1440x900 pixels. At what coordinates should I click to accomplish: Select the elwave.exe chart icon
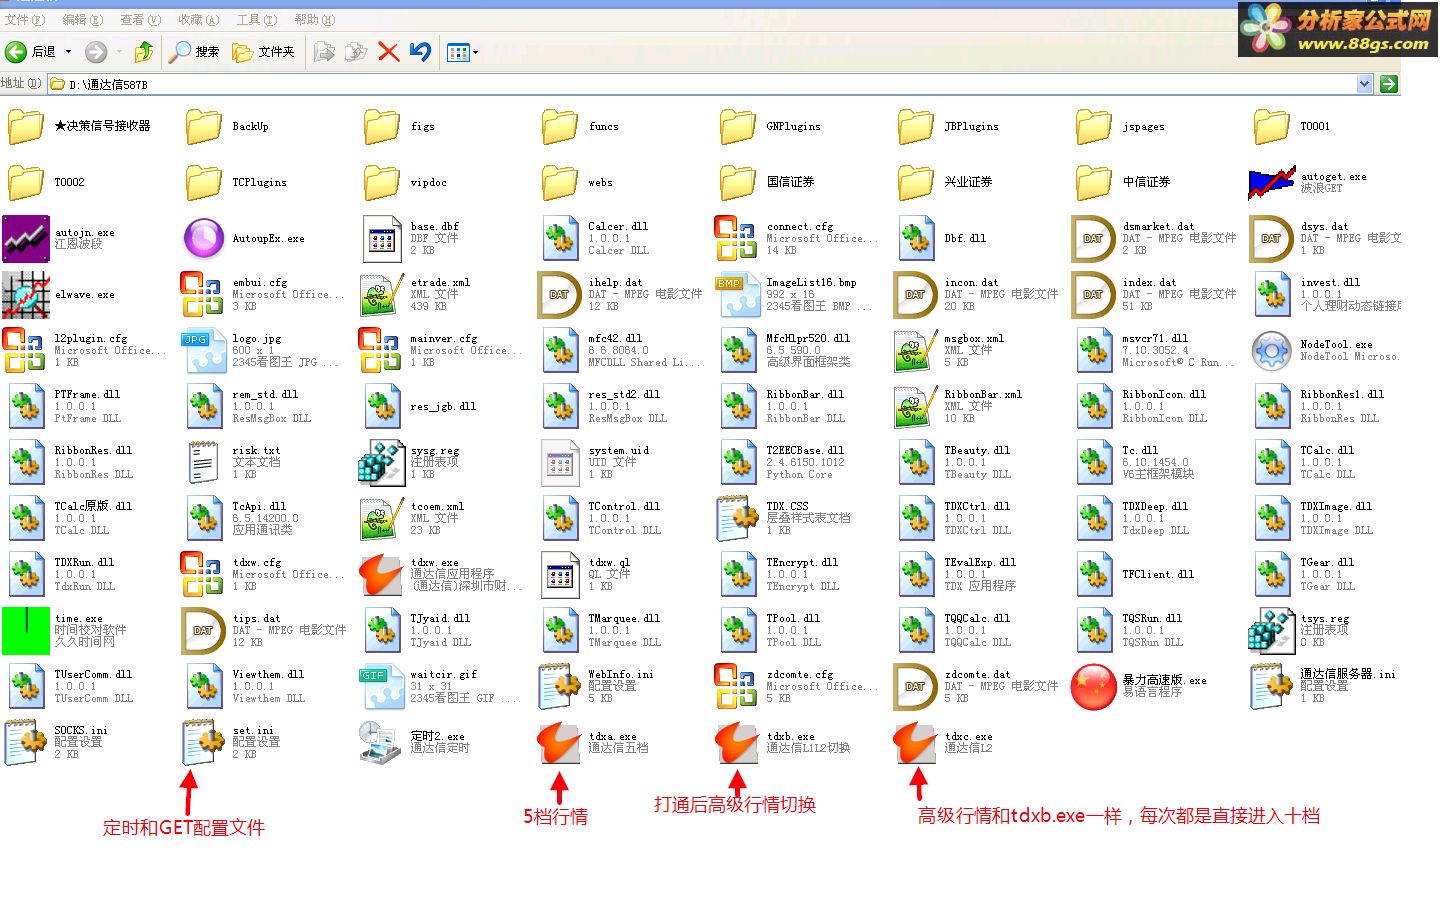25,294
